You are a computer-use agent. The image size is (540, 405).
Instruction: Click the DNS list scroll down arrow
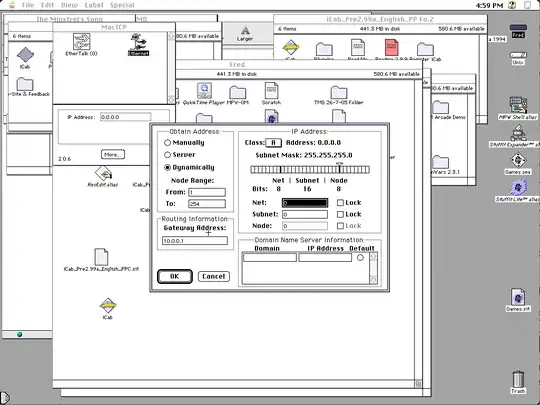[x=373, y=280]
